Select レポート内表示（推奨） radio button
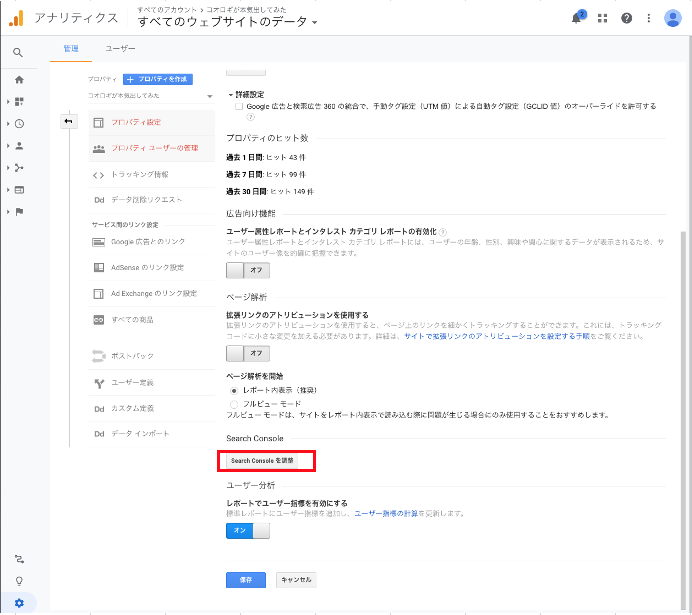The width and height of the screenshot is (692, 615). click(x=234, y=390)
